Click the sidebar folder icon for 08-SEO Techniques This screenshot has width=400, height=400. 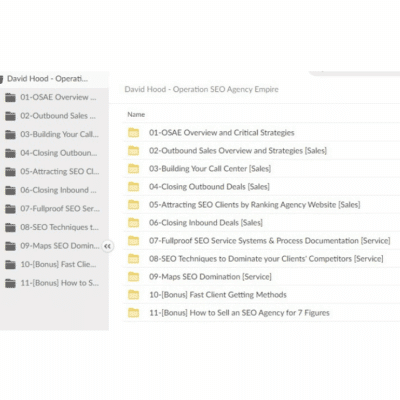pos(10,228)
